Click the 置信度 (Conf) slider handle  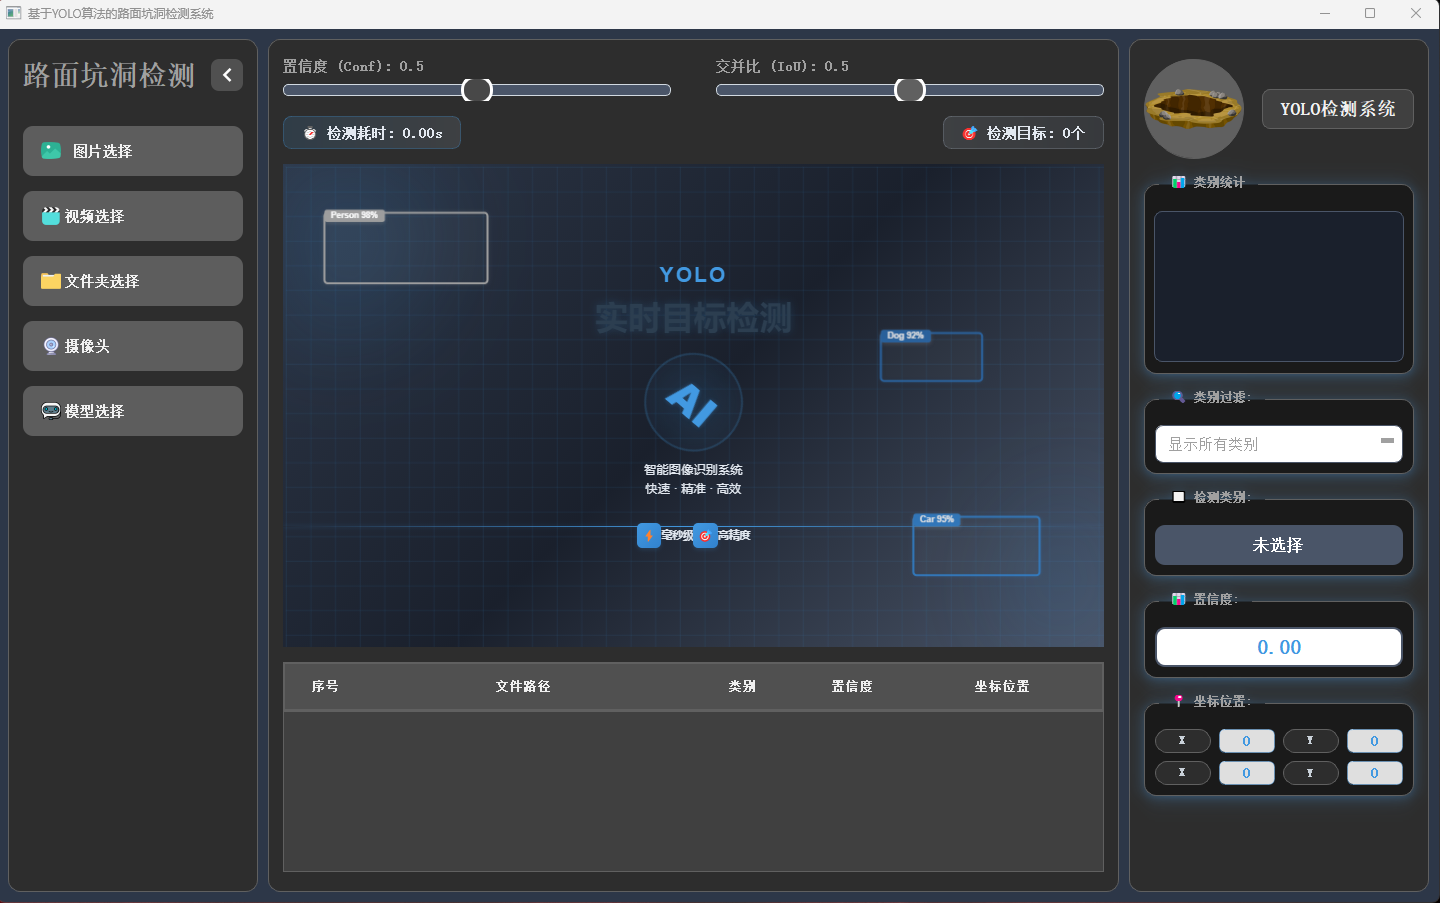pyautogui.click(x=477, y=90)
